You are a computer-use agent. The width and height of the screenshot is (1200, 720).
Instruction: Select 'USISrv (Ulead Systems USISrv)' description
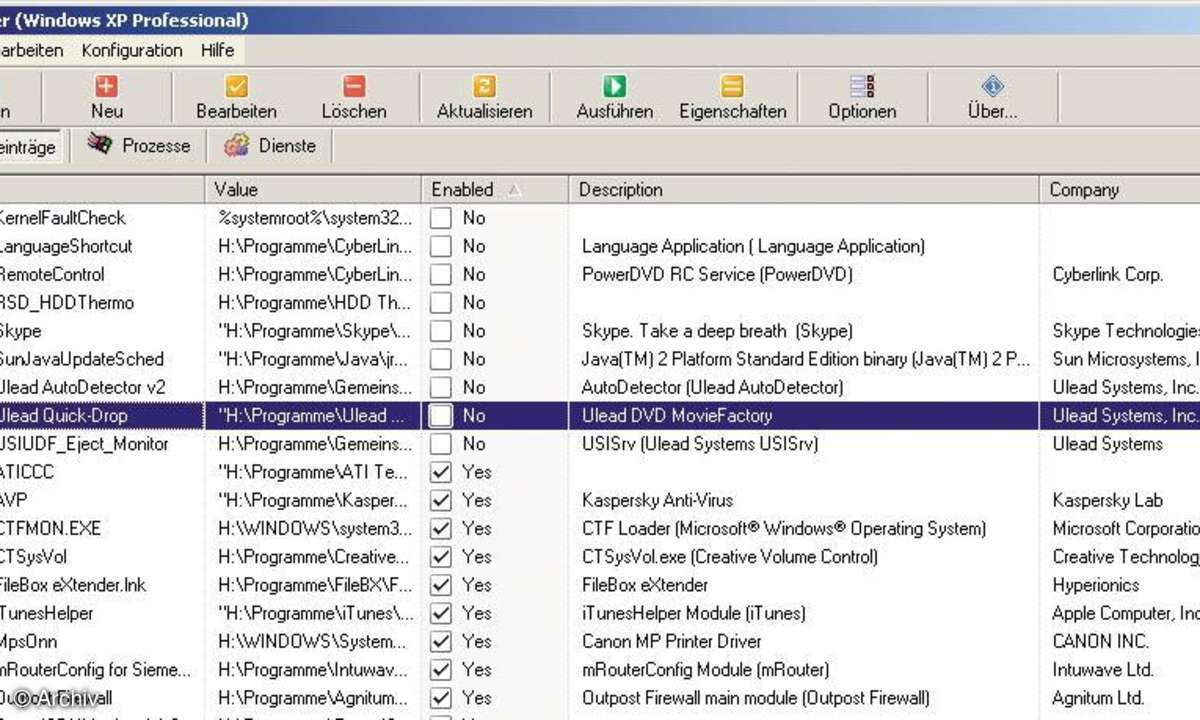tap(699, 444)
